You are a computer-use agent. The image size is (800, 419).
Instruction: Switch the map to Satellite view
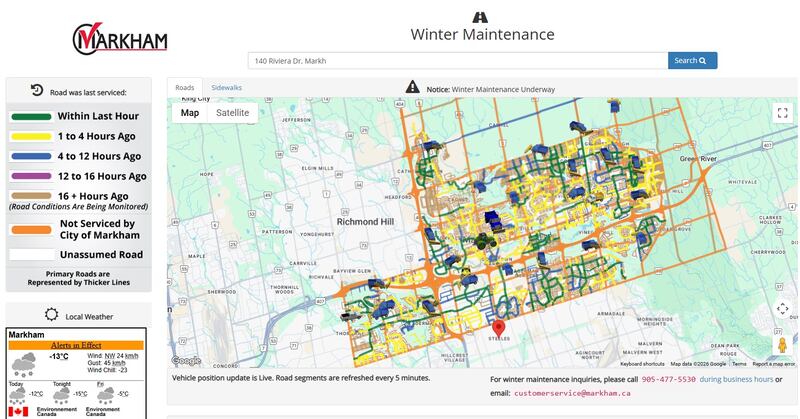click(x=232, y=113)
